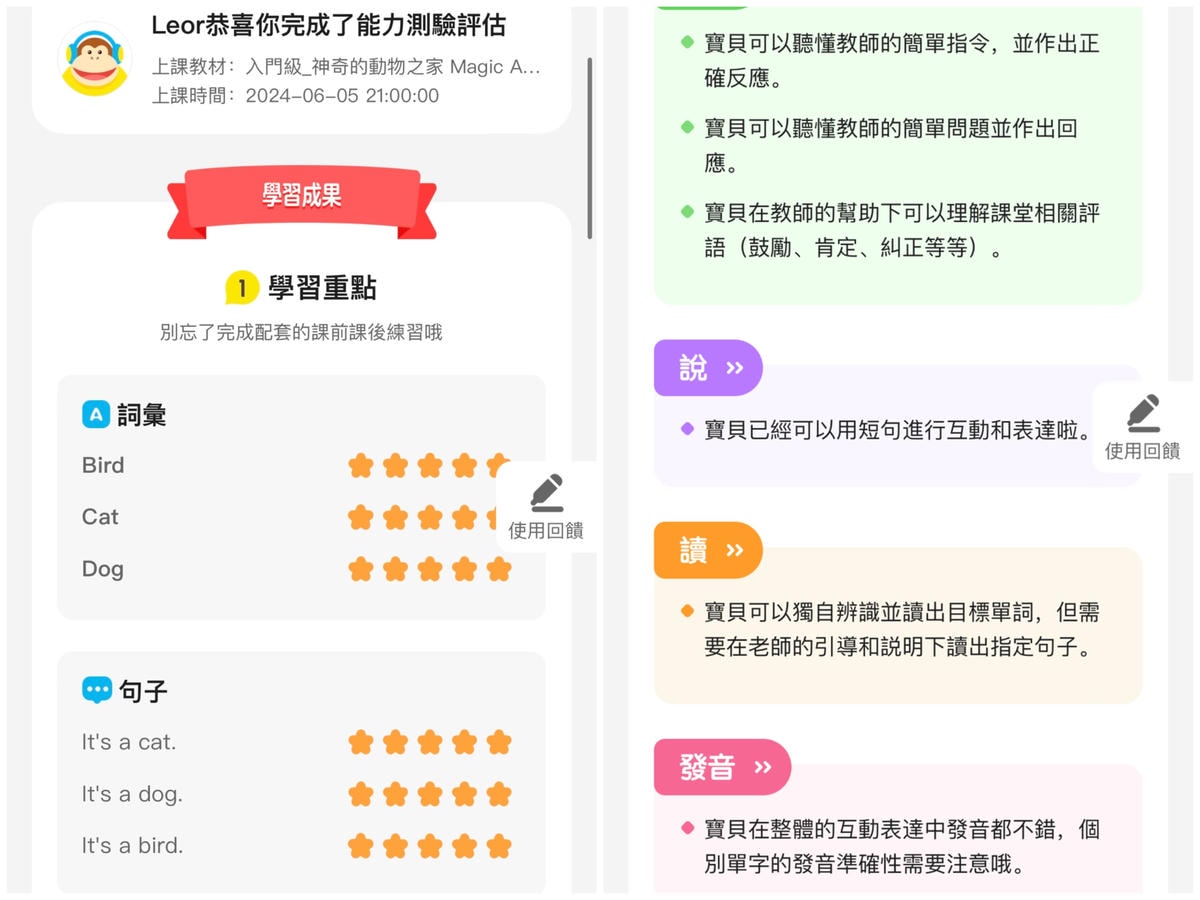Viewport: 1200px width, 900px height.
Task: Click the word Cat in vocabulary list
Action: click(x=100, y=517)
